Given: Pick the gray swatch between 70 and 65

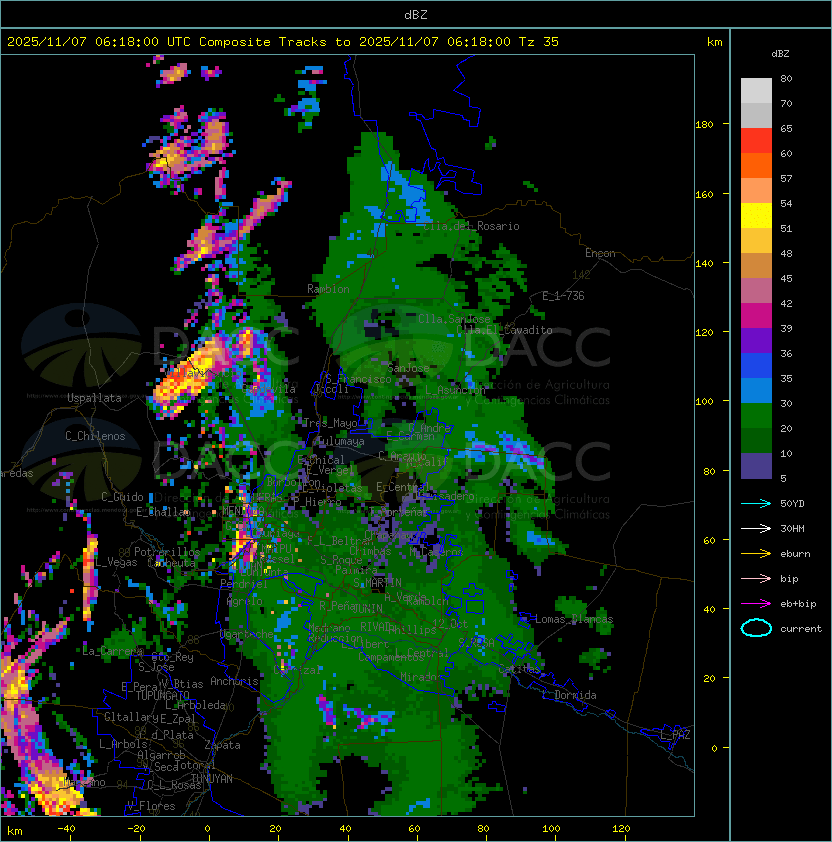Looking at the screenshot, I should point(756,115).
